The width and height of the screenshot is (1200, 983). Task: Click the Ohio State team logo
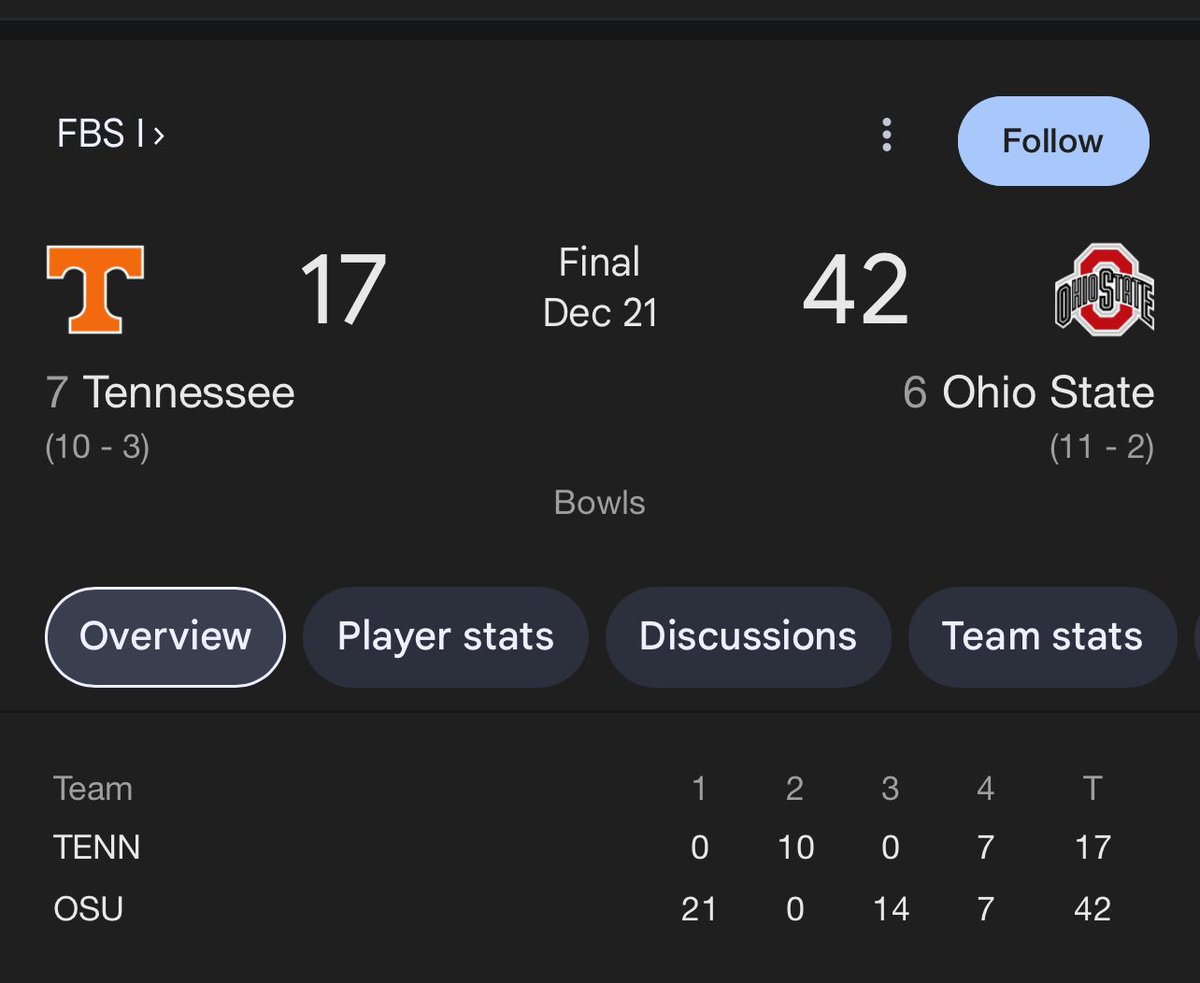click(x=1104, y=288)
